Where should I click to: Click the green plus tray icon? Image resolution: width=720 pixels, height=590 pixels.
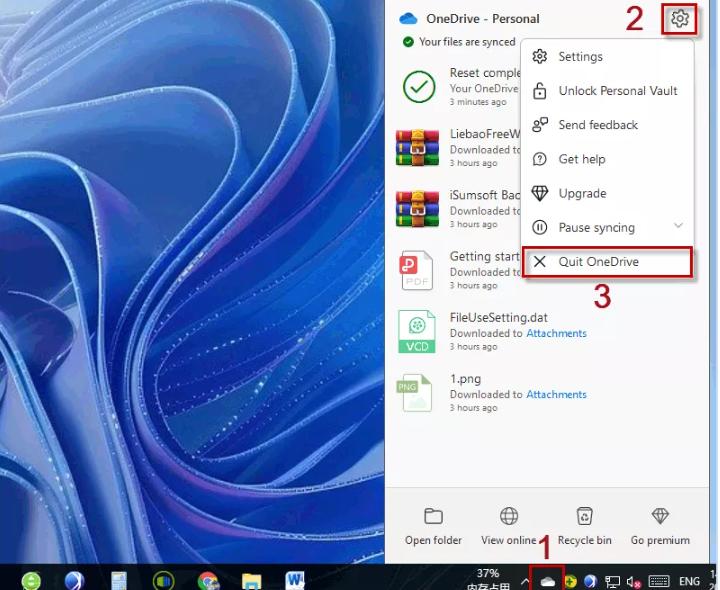click(570, 581)
